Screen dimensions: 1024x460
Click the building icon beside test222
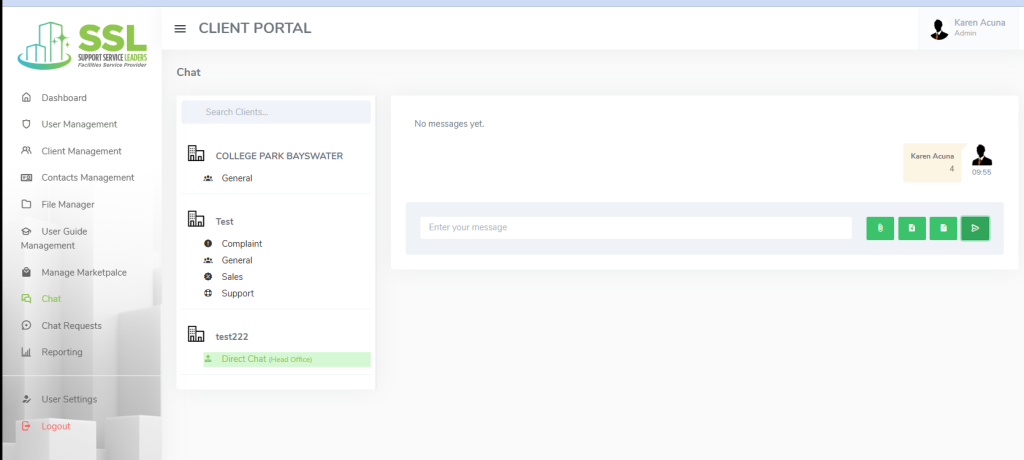coord(196,334)
